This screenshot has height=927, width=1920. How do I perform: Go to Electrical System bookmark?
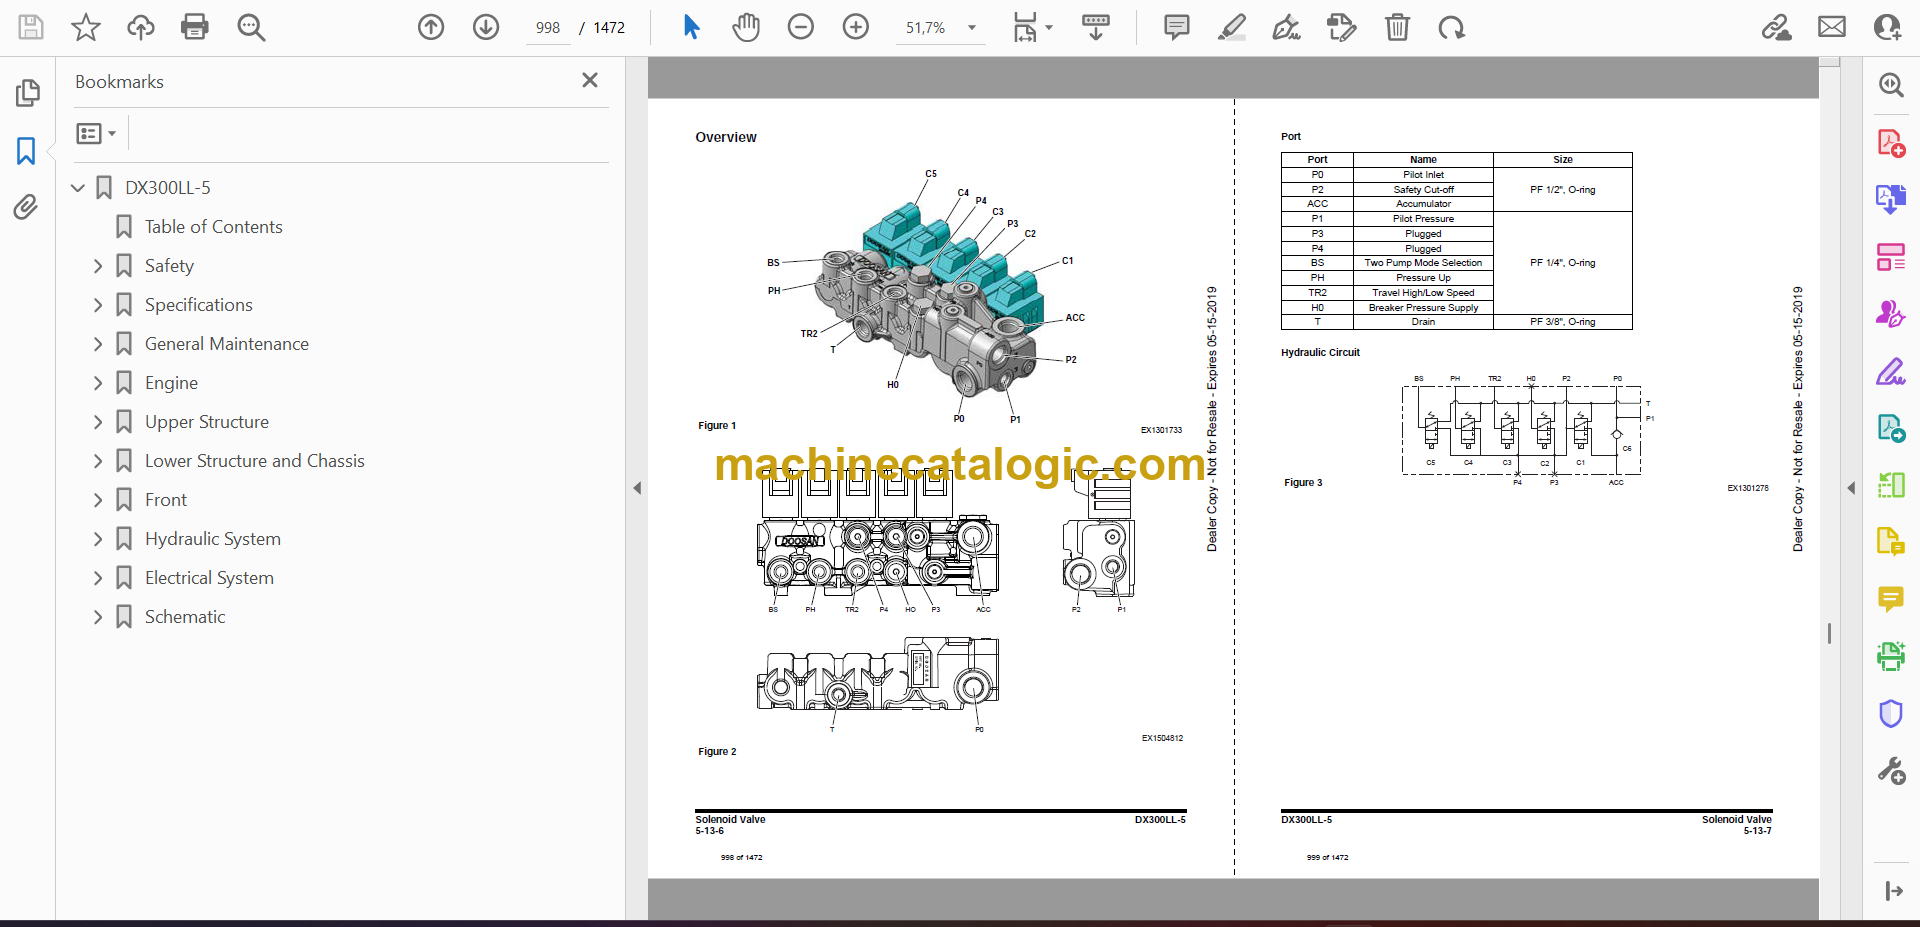[209, 578]
